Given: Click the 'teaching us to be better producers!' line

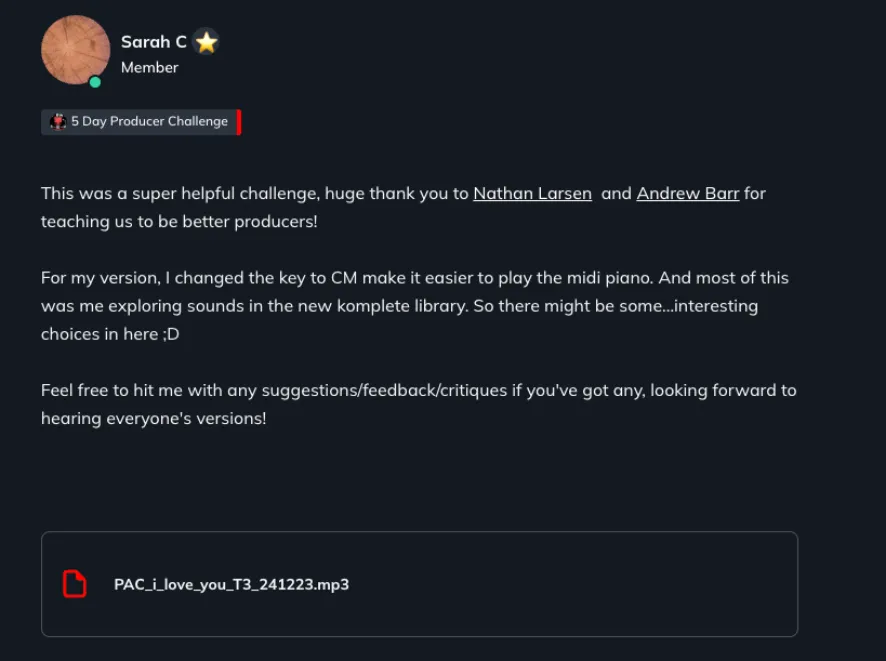Looking at the screenshot, I should click(x=179, y=221).
